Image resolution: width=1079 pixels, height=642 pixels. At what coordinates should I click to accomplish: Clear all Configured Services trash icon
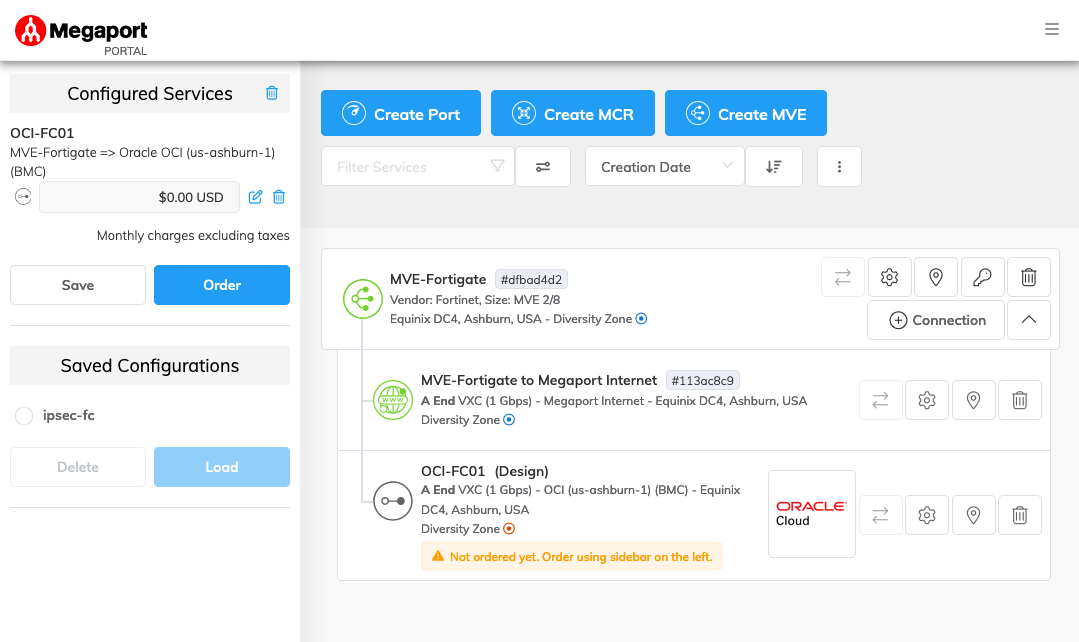point(272,93)
